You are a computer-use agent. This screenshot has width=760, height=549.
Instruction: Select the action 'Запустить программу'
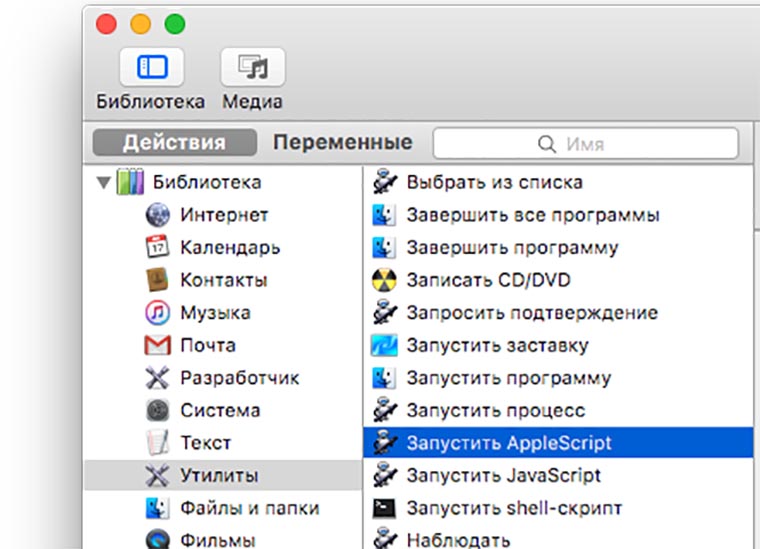tap(509, 378)
